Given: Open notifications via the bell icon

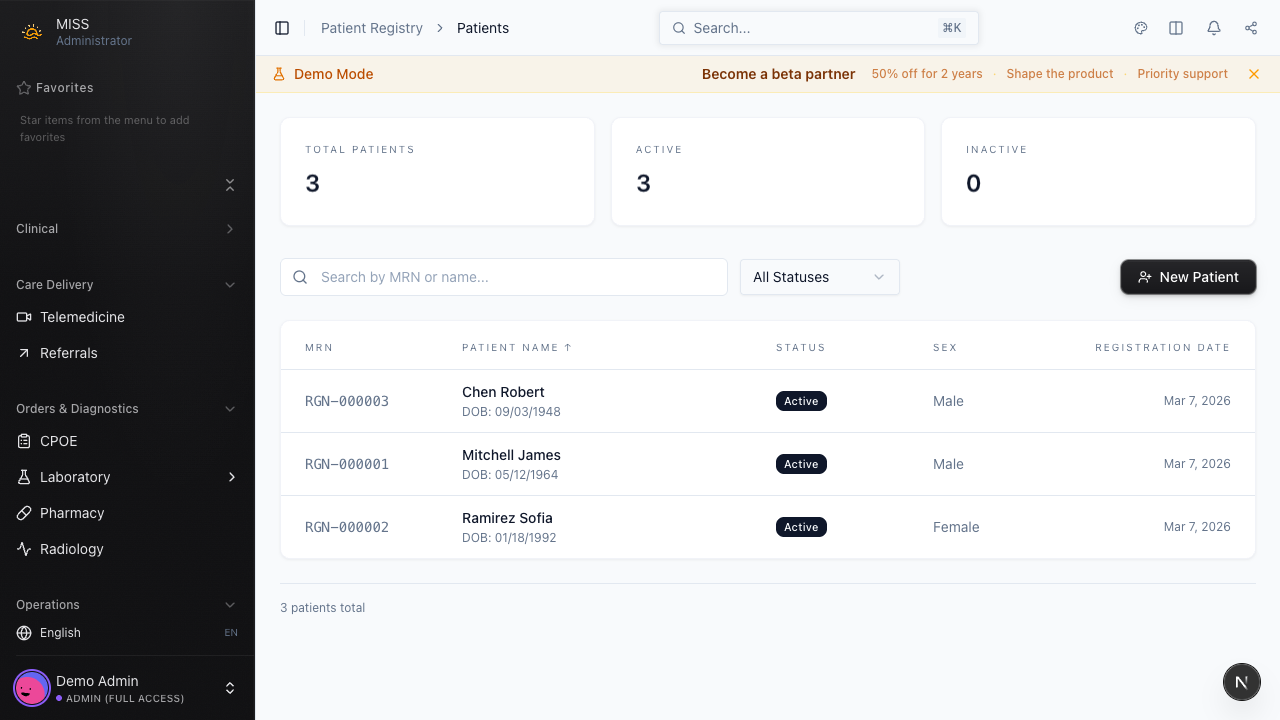Looking at the screenshot, I should point(1214,28).
